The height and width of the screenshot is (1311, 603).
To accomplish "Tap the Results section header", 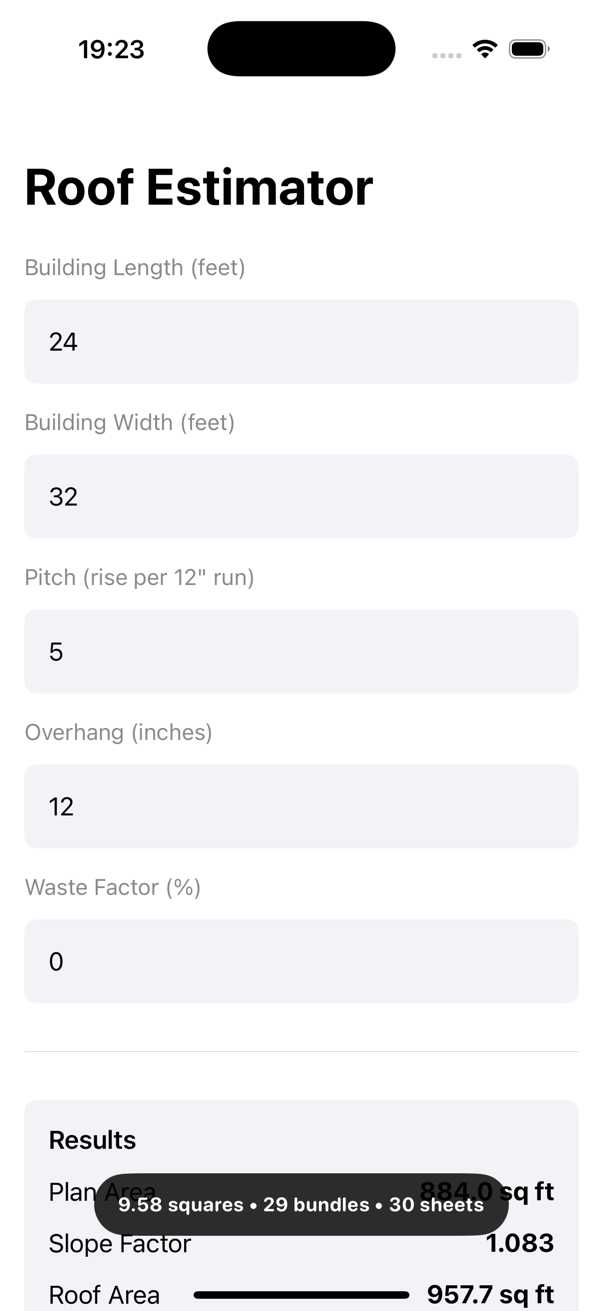I will click(x=92, y=1140).
